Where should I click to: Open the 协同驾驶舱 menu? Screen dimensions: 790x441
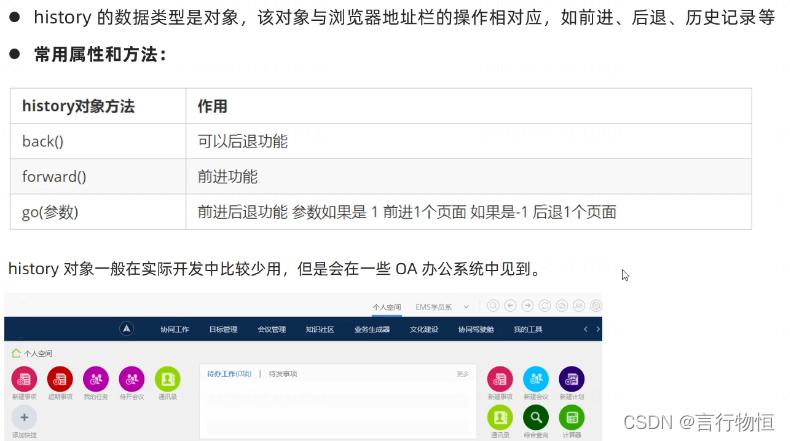[476, 329]
